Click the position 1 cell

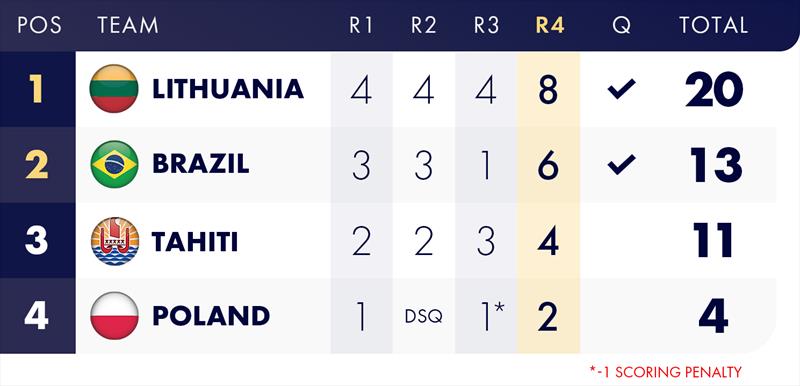[36, 89]
